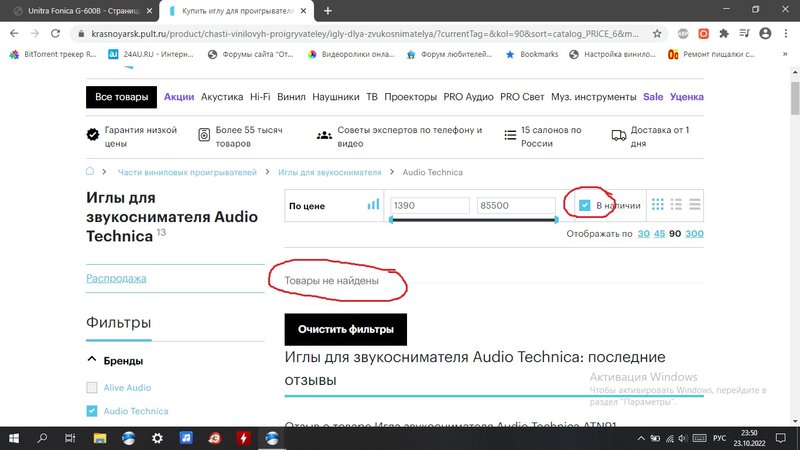Click the browser address bar URL

365,34
